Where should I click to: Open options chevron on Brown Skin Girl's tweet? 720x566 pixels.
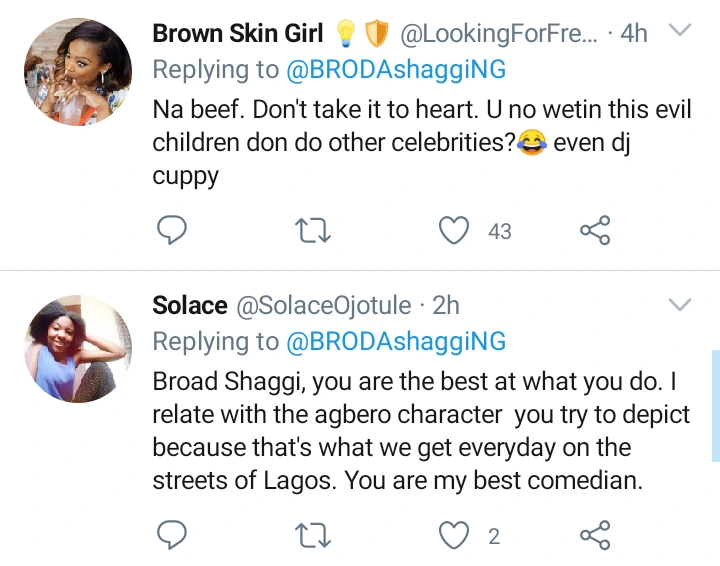(680, 32)
